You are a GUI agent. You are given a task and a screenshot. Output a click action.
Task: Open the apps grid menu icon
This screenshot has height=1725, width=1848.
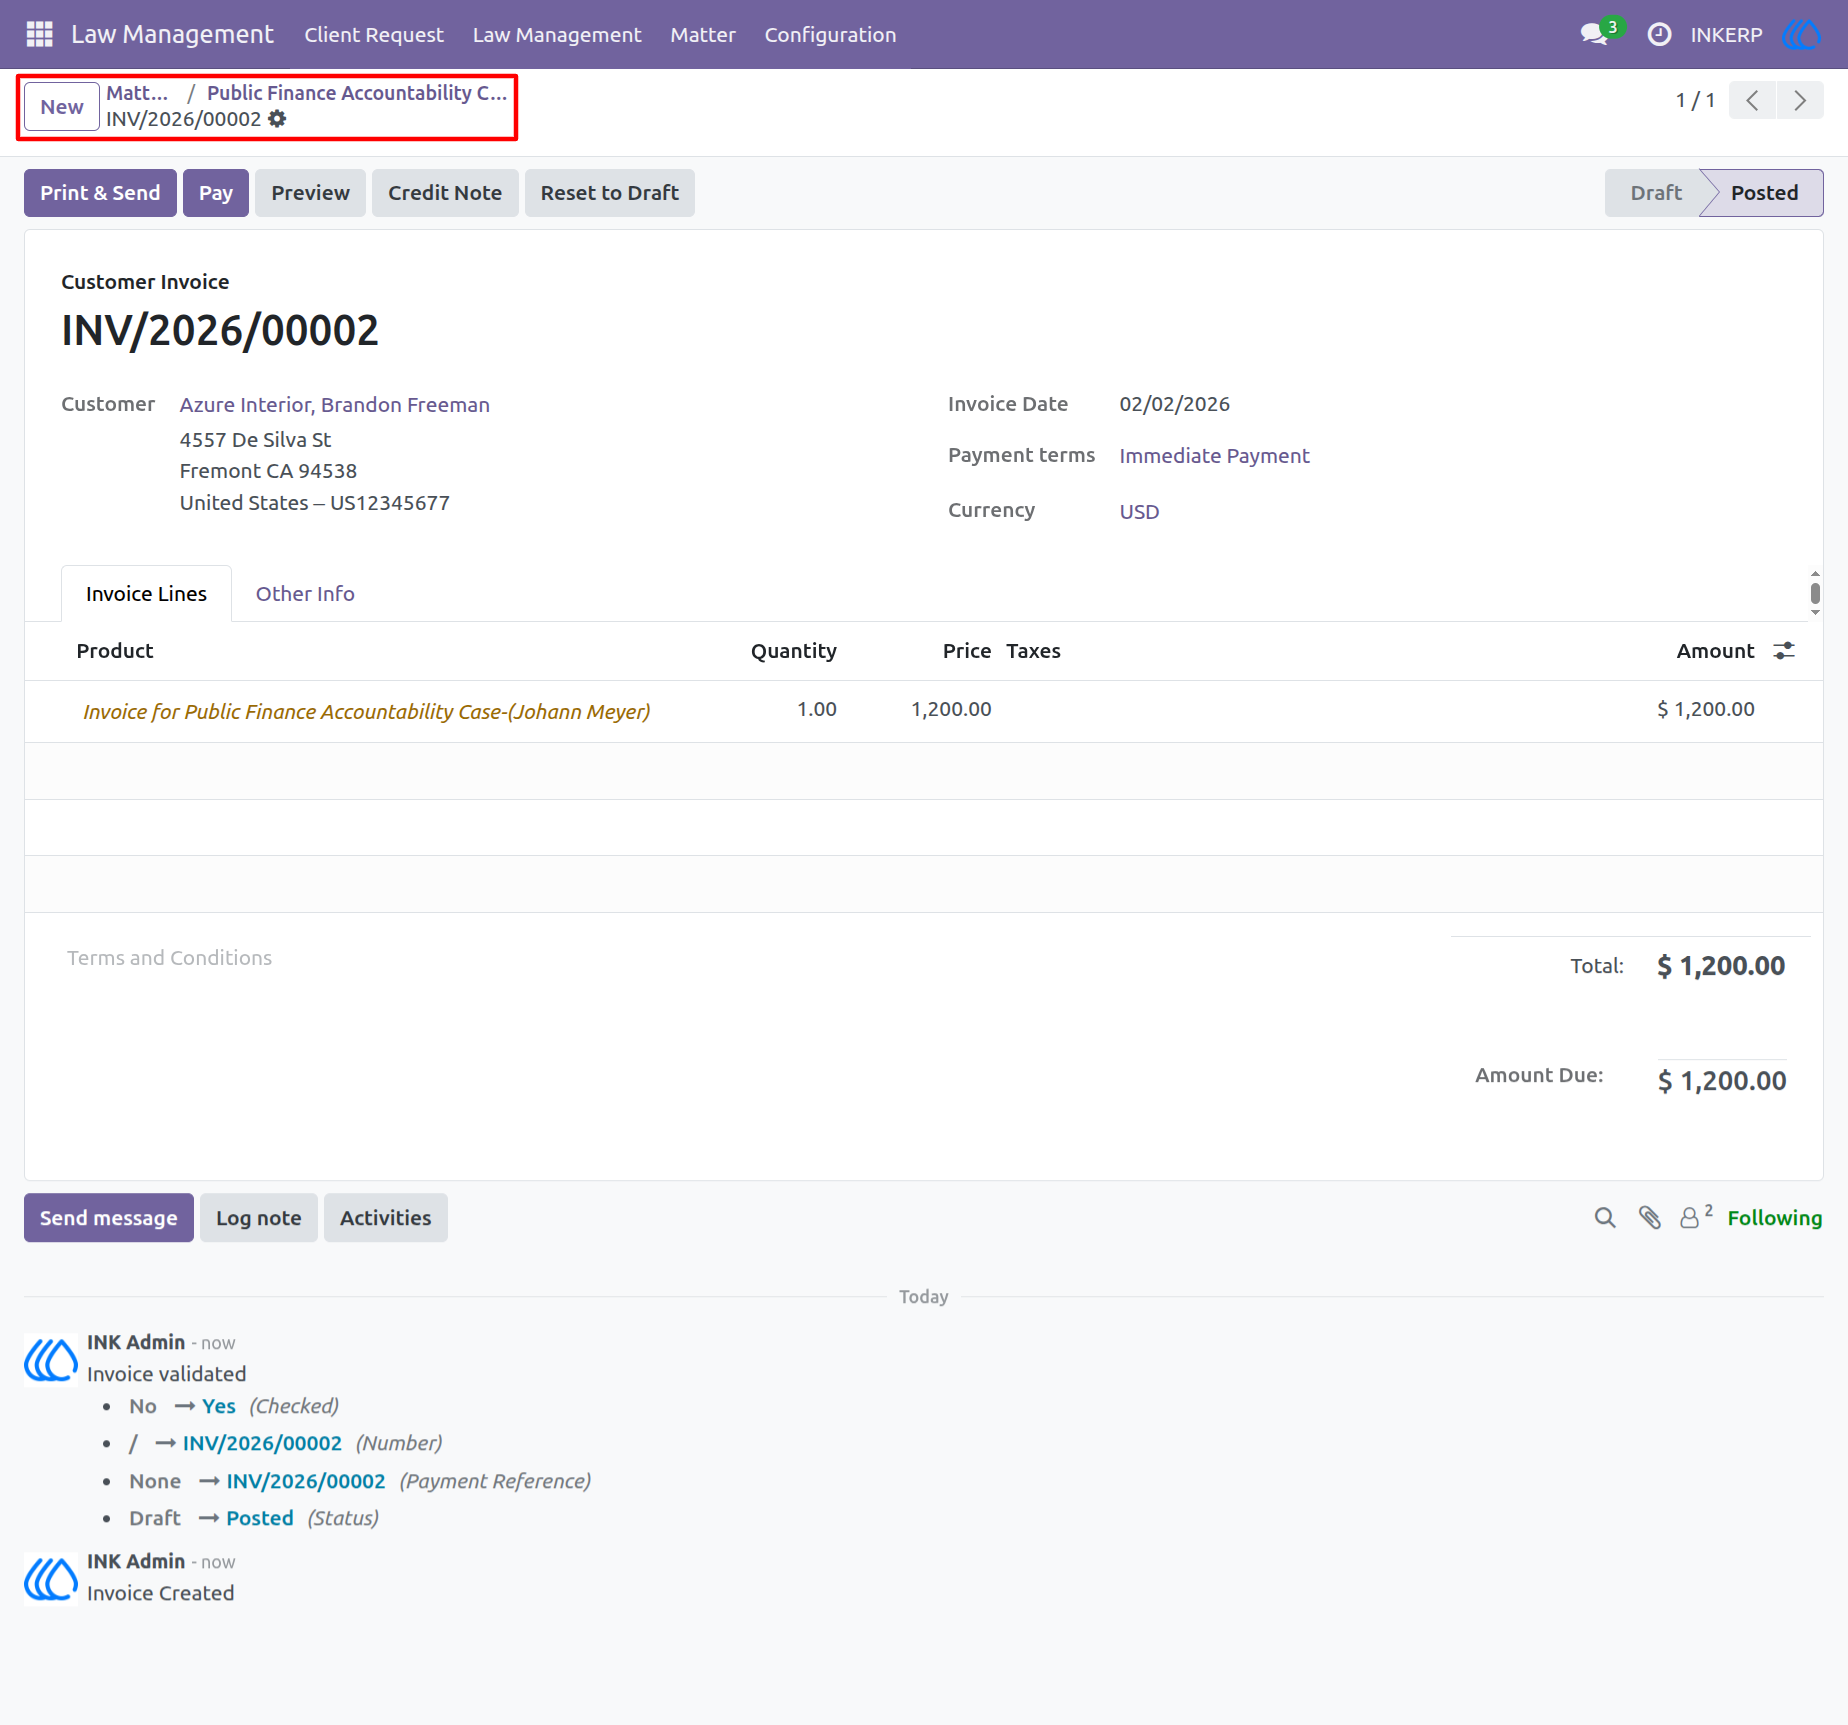point(39,34)
